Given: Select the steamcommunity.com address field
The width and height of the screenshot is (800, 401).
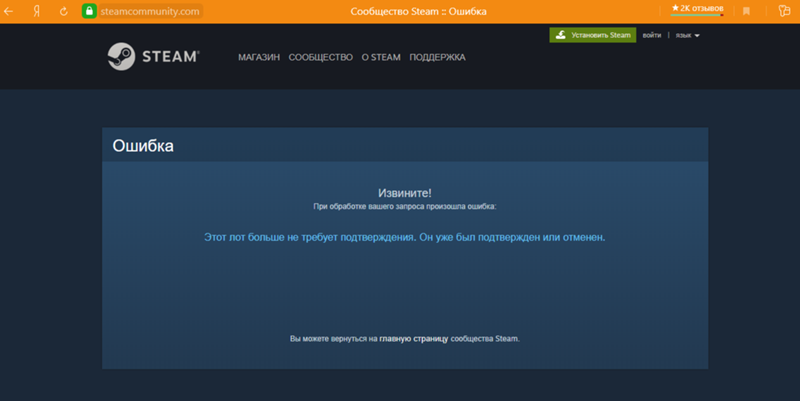Looking at the screenshot, I should 149,11.
